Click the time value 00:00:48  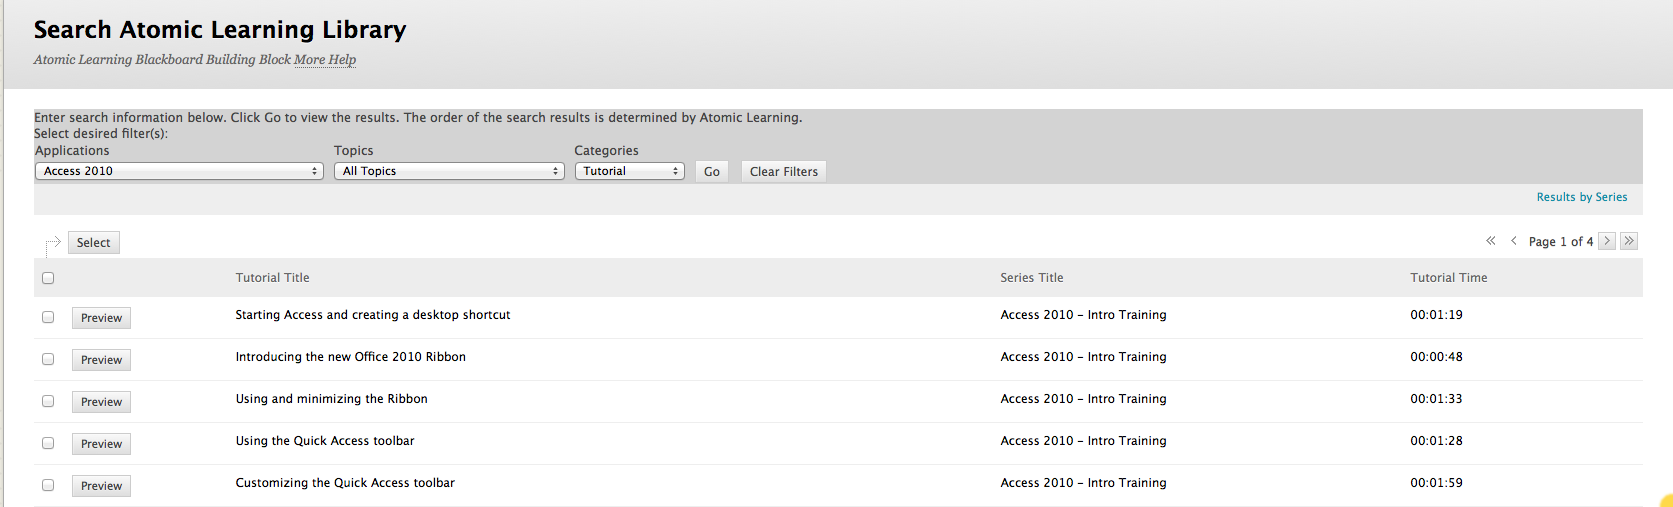pos(1437,357)
